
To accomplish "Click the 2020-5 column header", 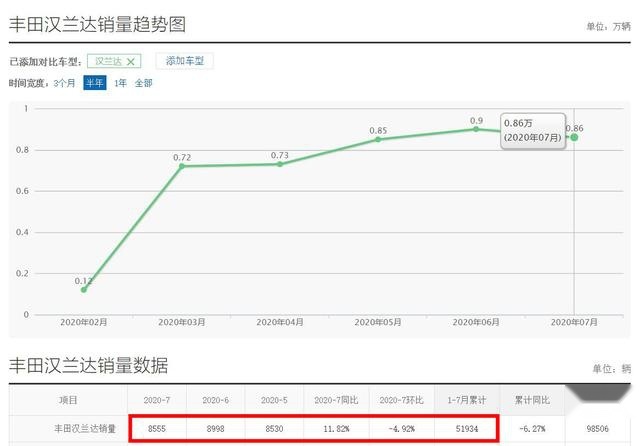I will click(274, 400).
